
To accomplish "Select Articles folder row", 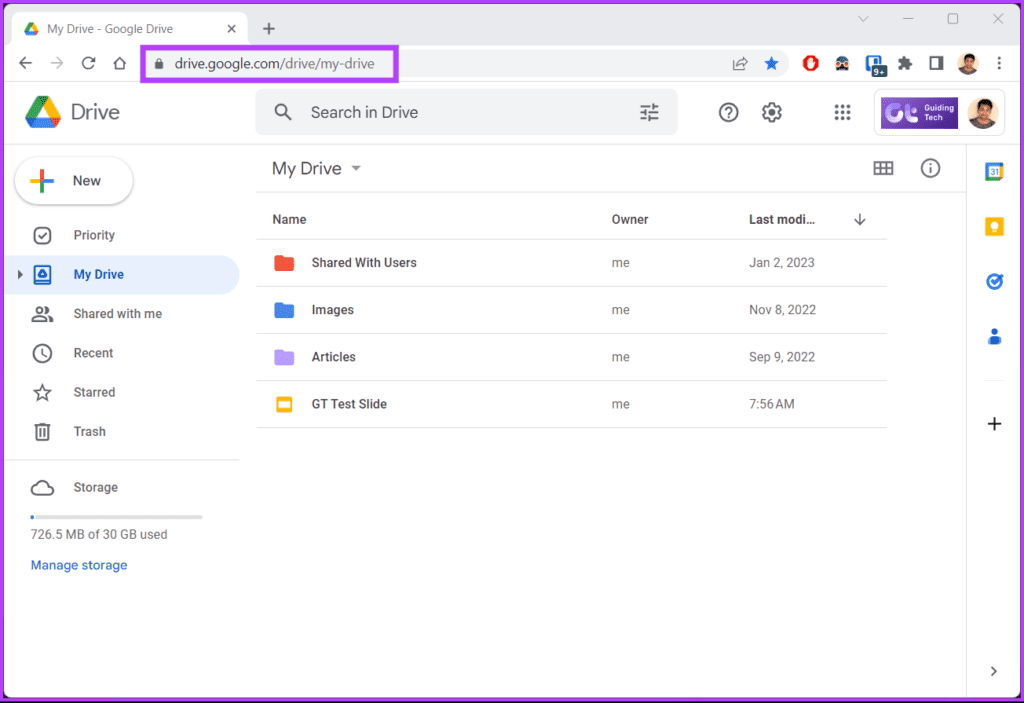I will 571,357.
